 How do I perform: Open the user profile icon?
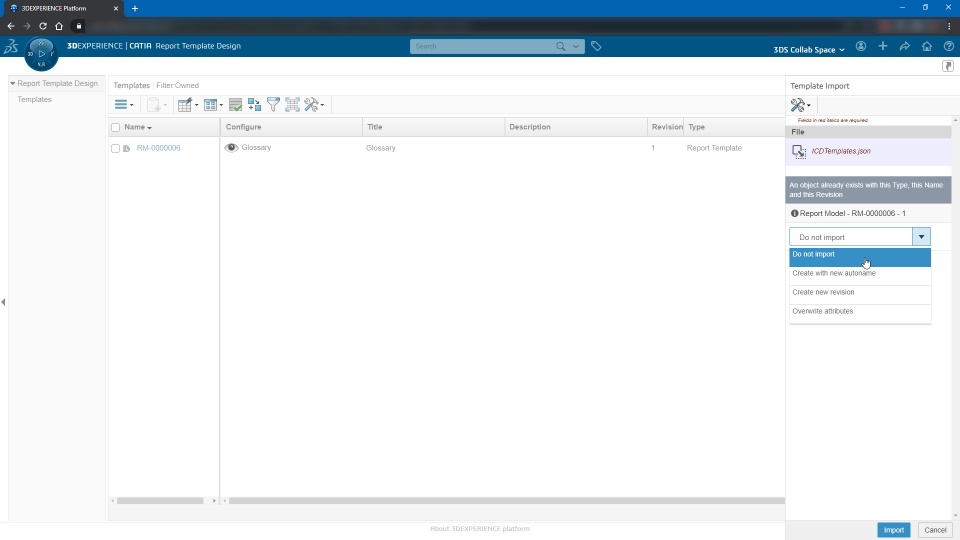pos(861,47)
